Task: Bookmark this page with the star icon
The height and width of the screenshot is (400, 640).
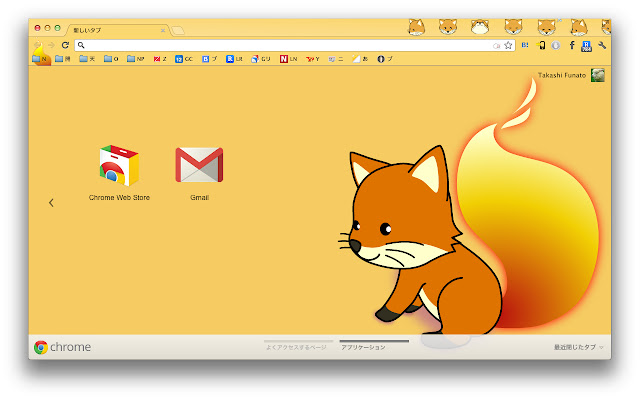Action: tap(508, 45)
